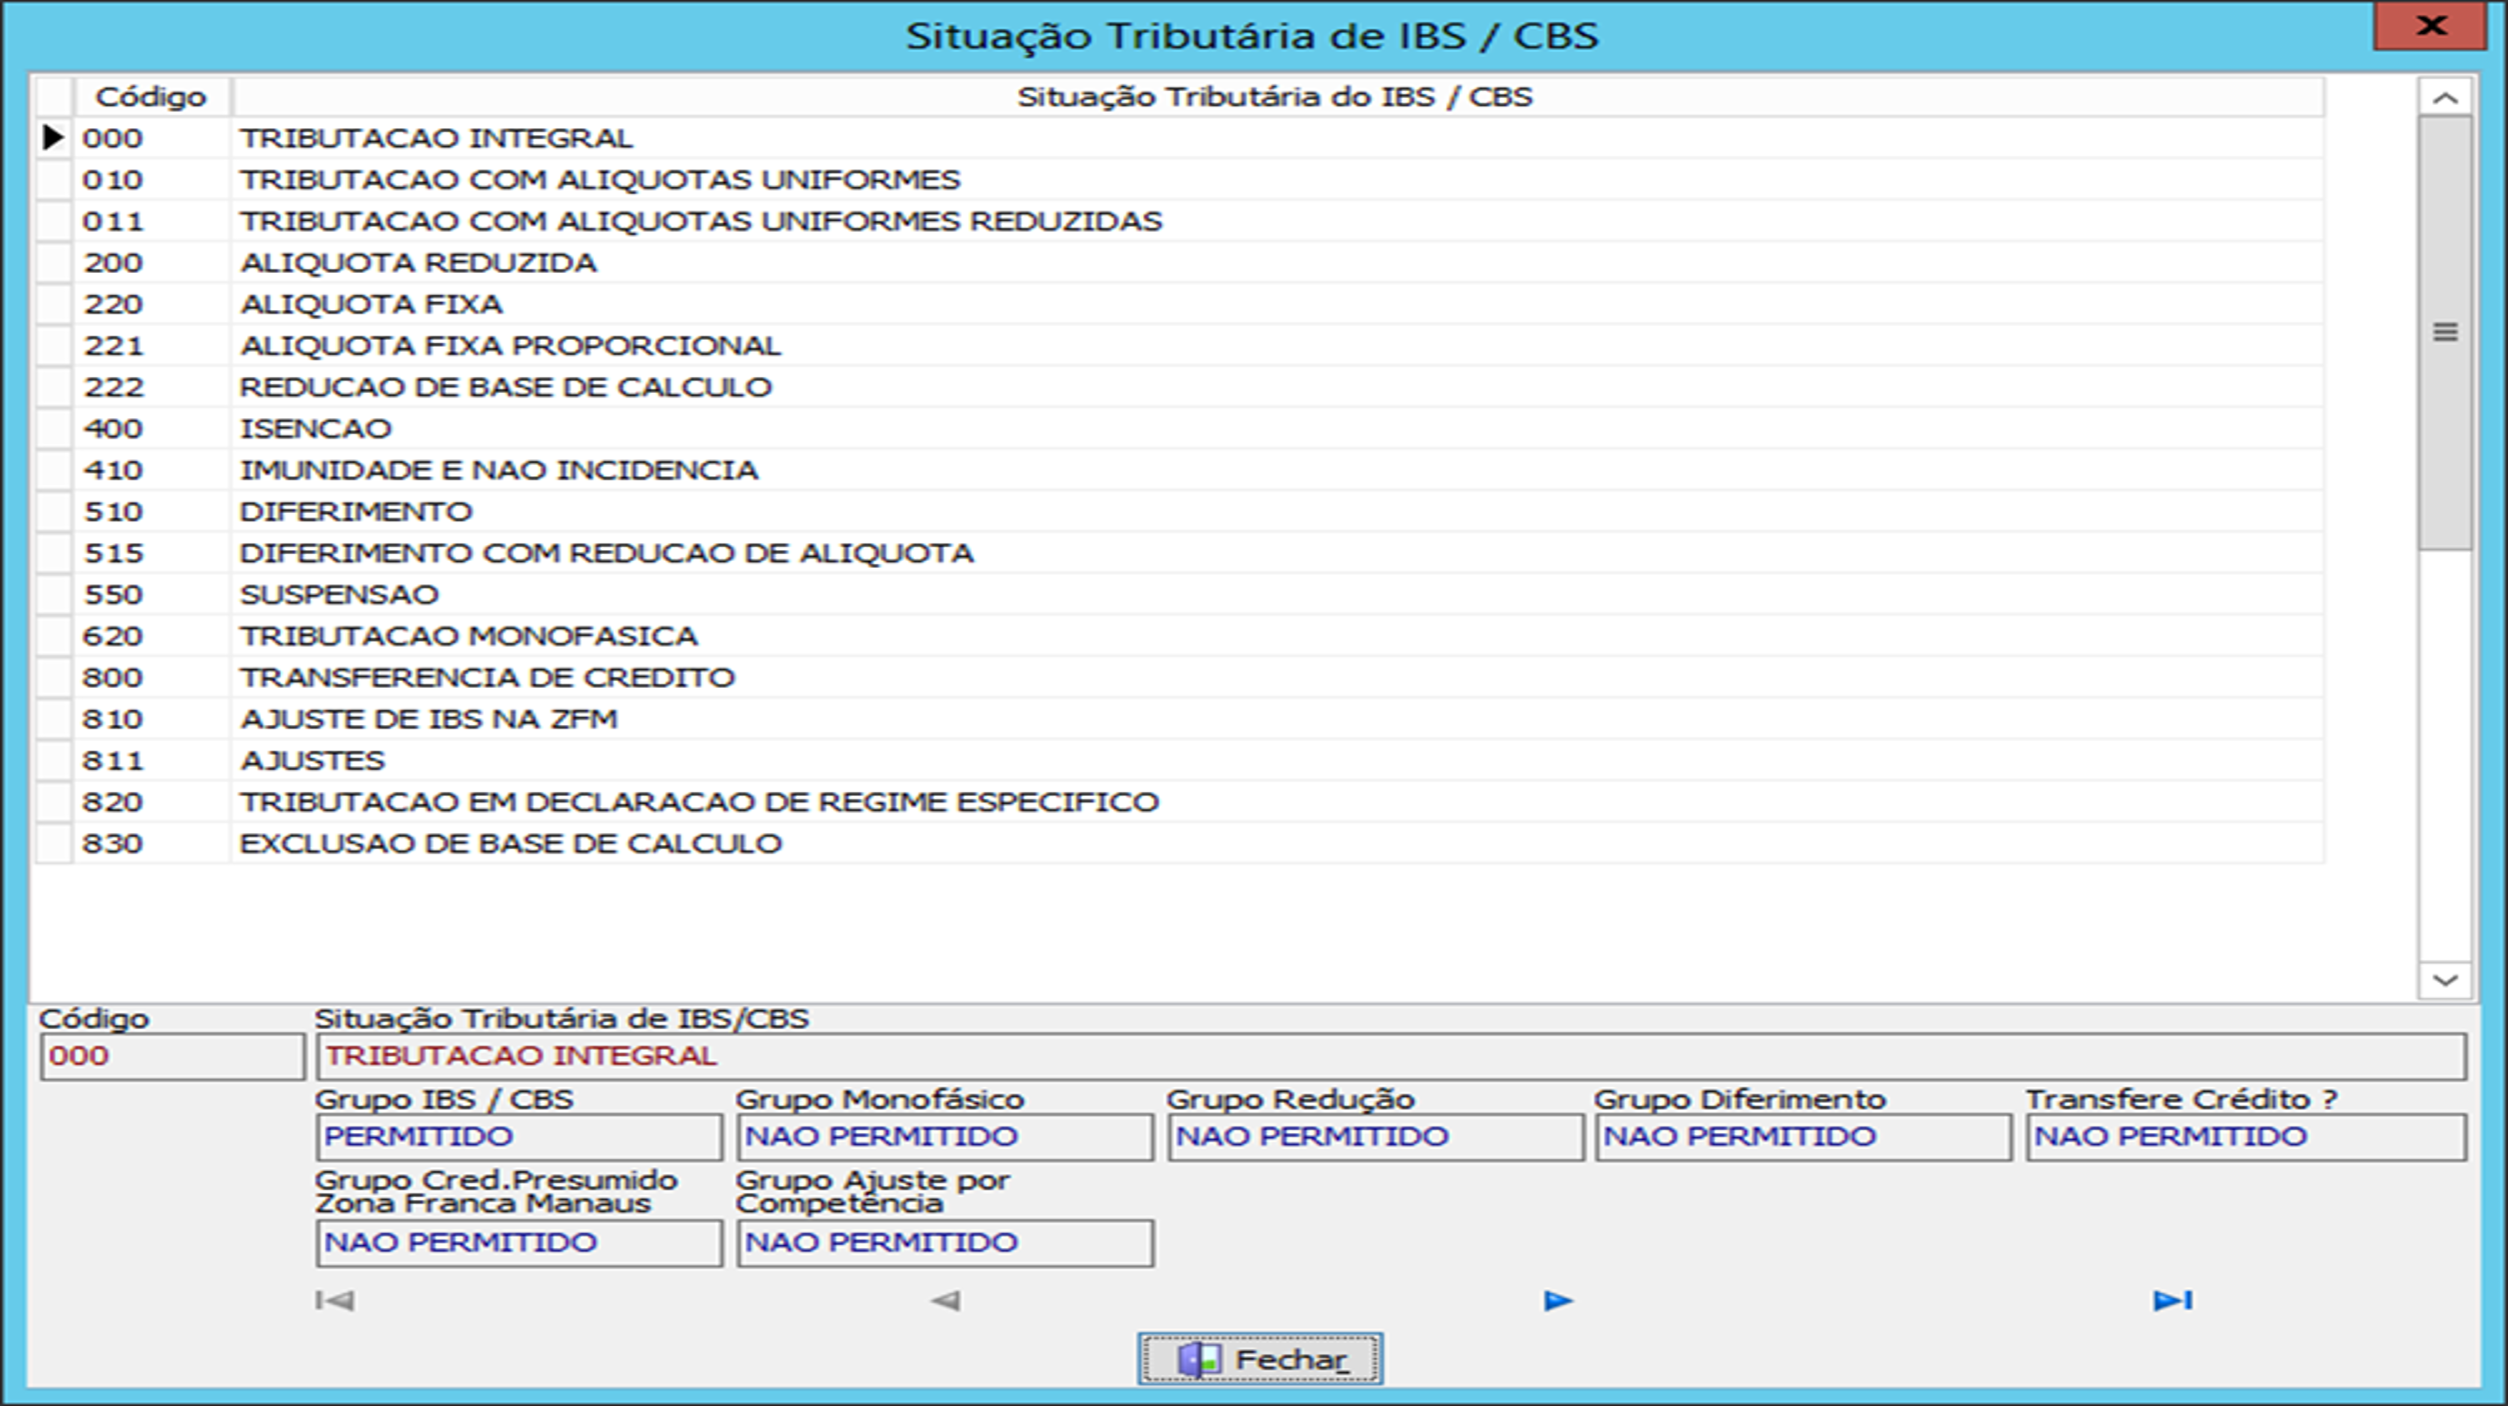Jump to last record arrow

2172,1300
